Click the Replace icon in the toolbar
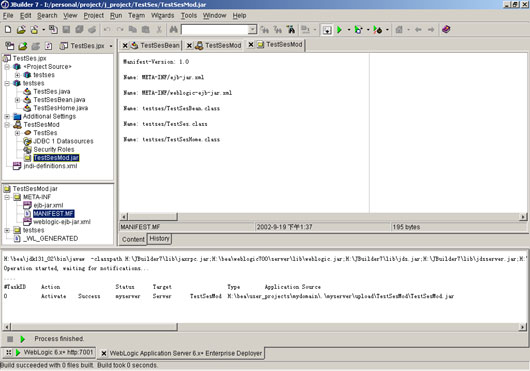The width and height of the screenshot is (530, 371). [x=278, y=30]
